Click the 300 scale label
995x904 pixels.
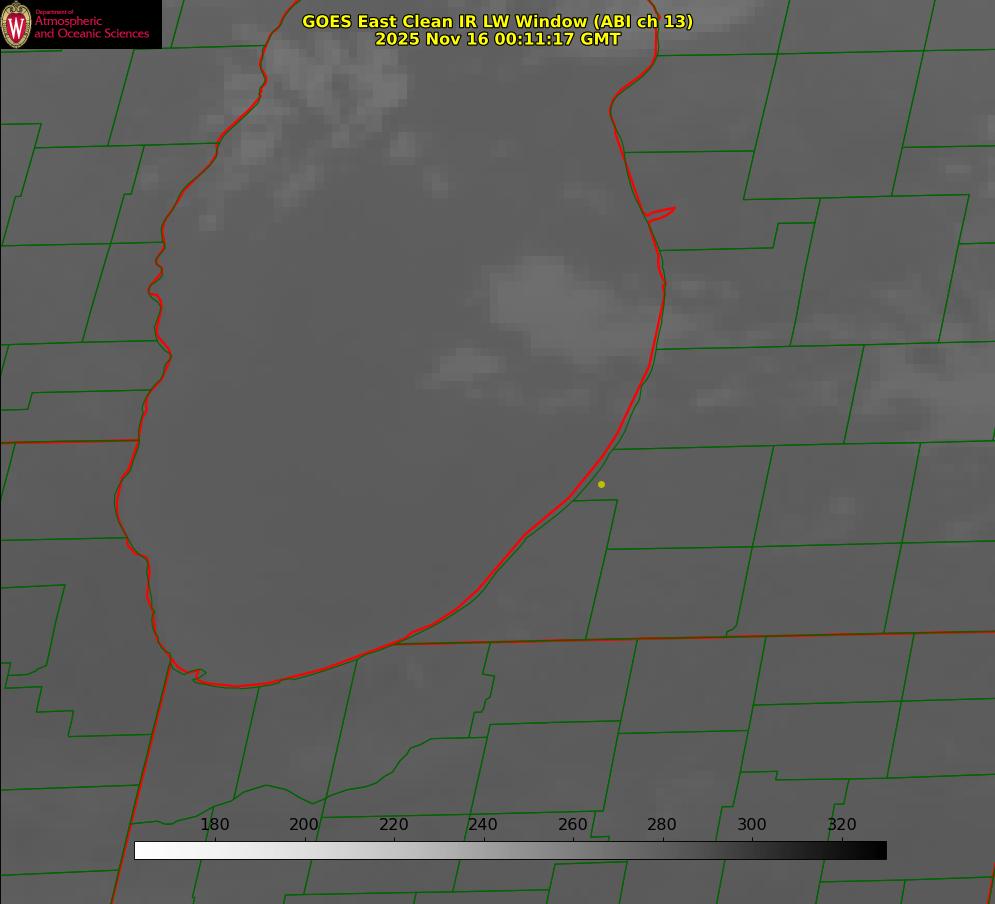pos(752,825)
